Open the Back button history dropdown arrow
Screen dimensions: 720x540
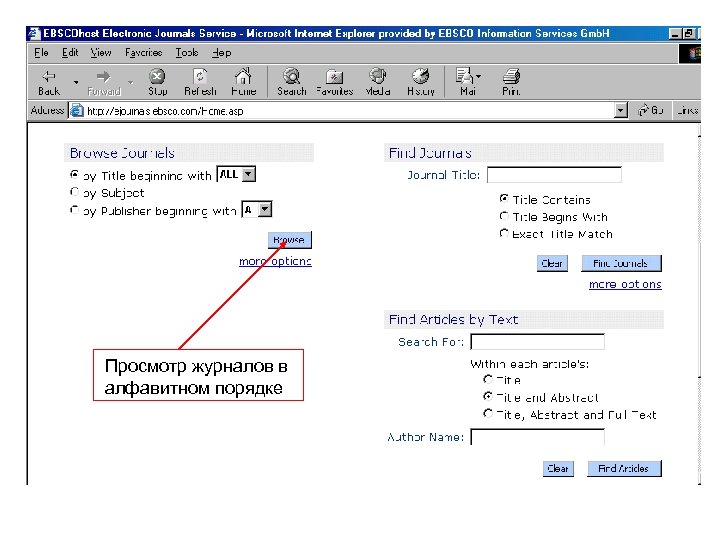tap(76, 82)
